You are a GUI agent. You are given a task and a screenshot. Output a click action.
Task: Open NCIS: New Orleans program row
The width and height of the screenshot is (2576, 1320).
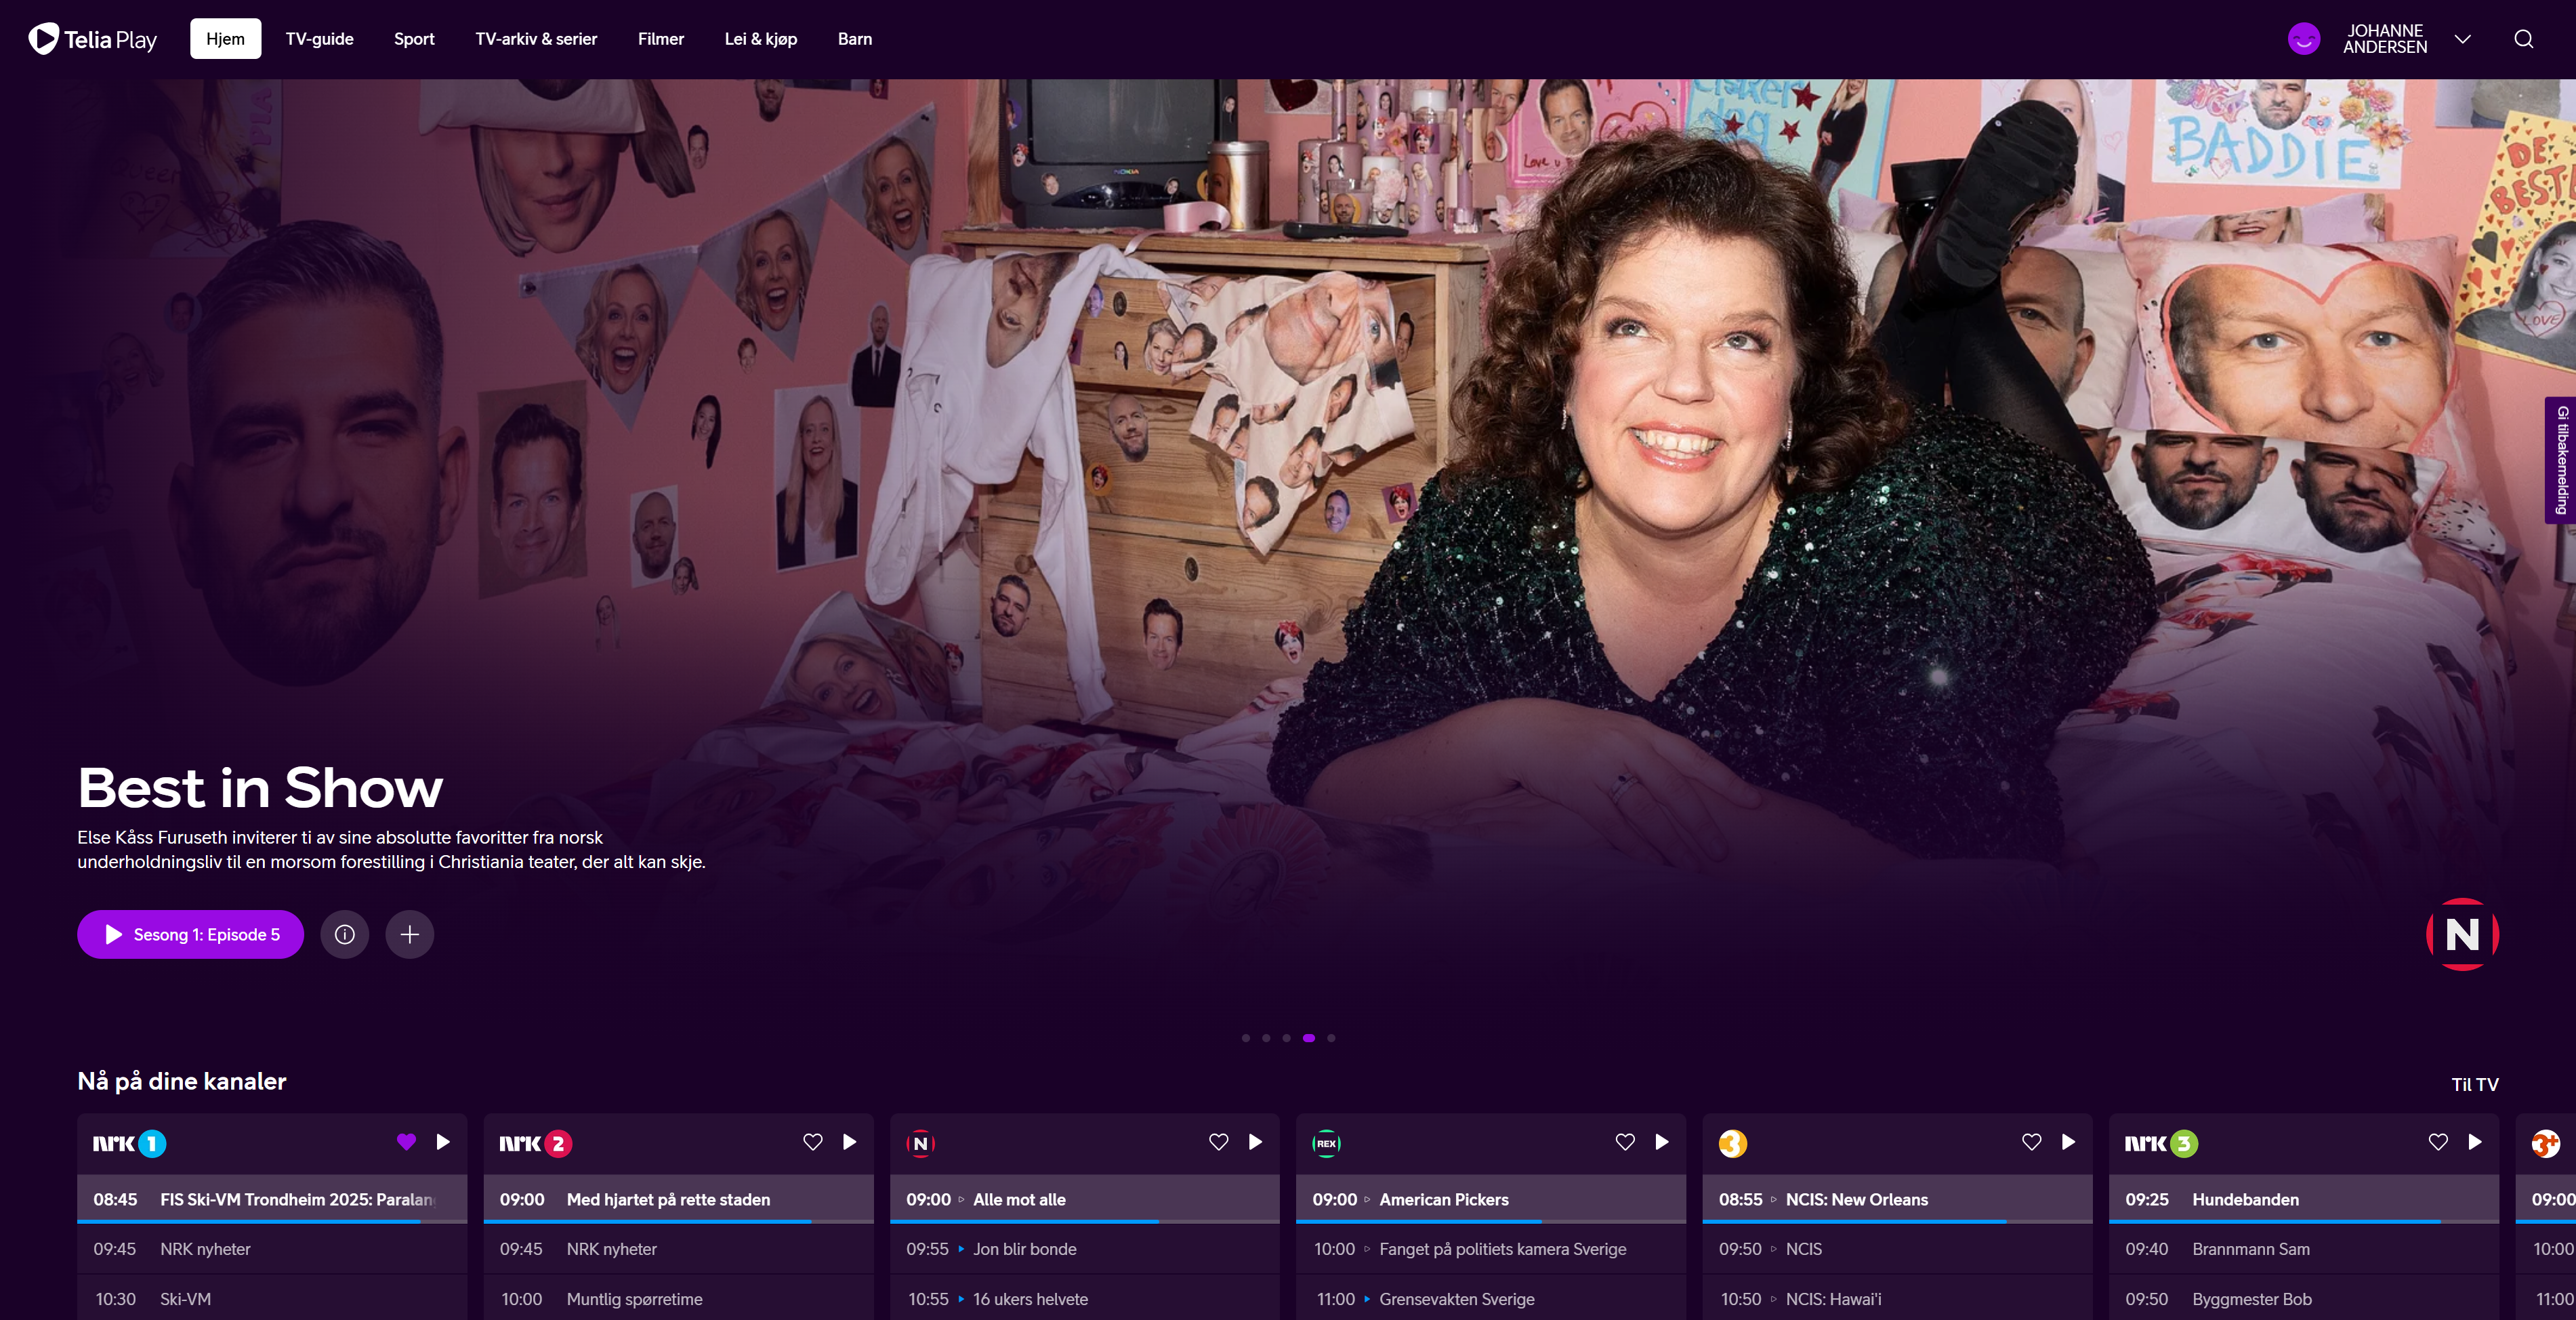pos(1897,1199)
